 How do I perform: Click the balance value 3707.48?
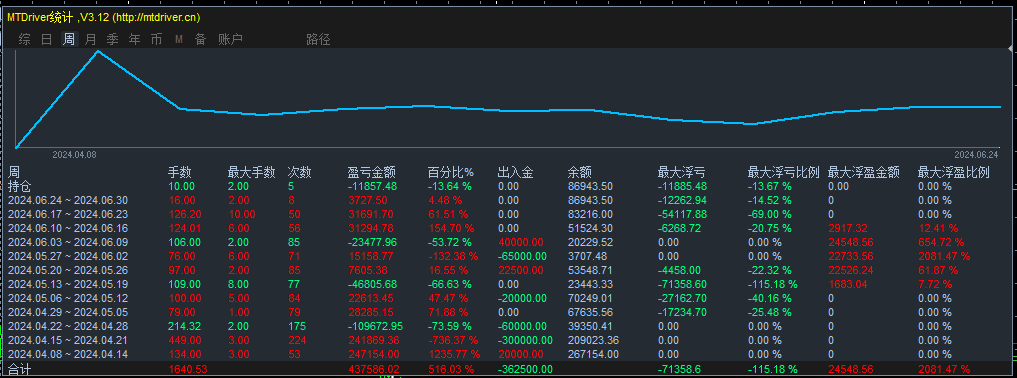pyautogui.click(x=586, y=256)
